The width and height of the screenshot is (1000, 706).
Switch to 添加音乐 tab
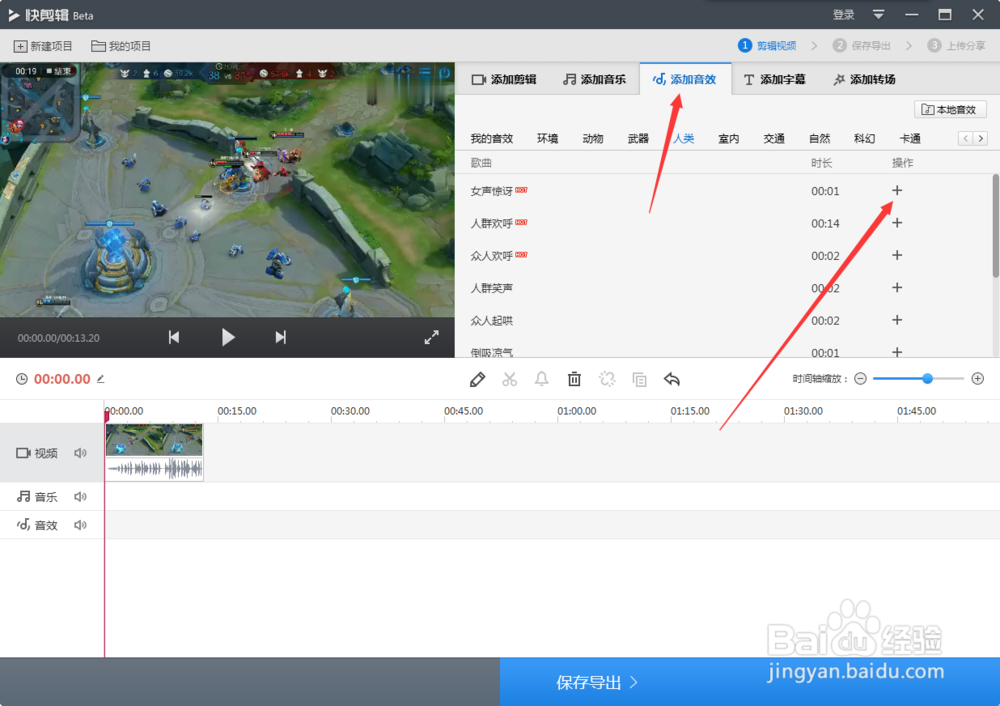(594, 79)
